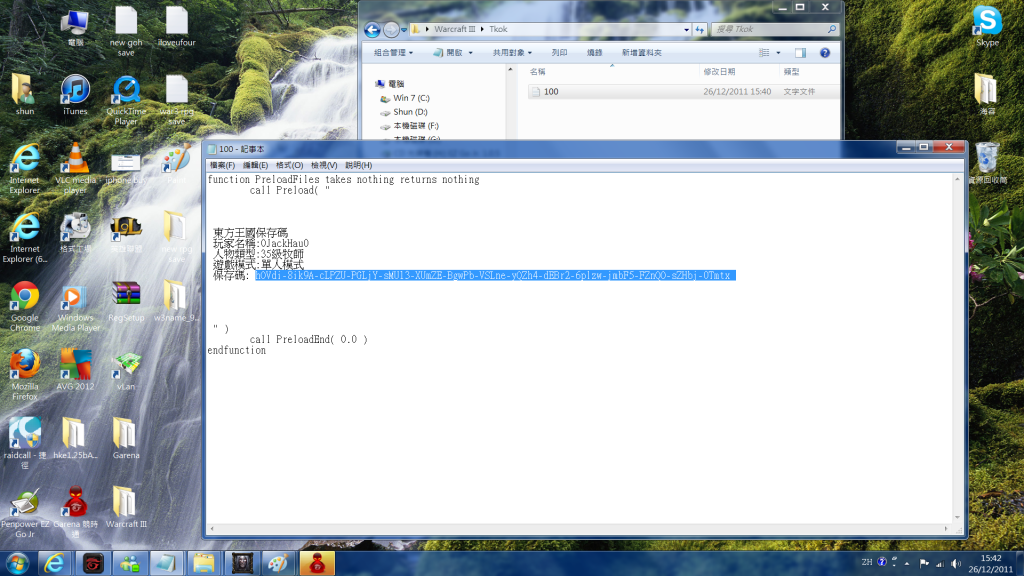This screenshot has width=1024, height=576.
Task: Open Google Chrome desktop icon
Action: coord(25,306)
